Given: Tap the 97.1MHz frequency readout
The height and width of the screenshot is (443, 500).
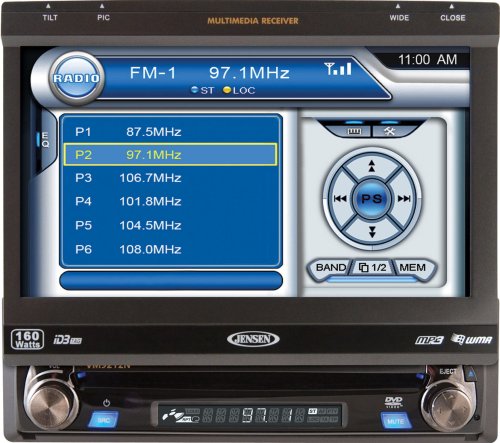Looking at the screenshot, I should point(249,73).
